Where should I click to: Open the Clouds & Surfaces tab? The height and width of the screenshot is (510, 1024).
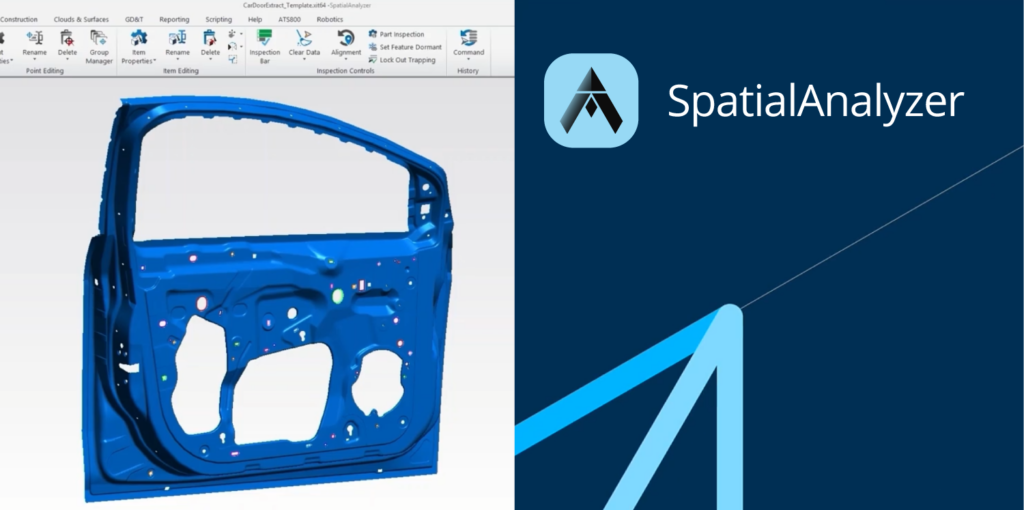pos(81,20)
